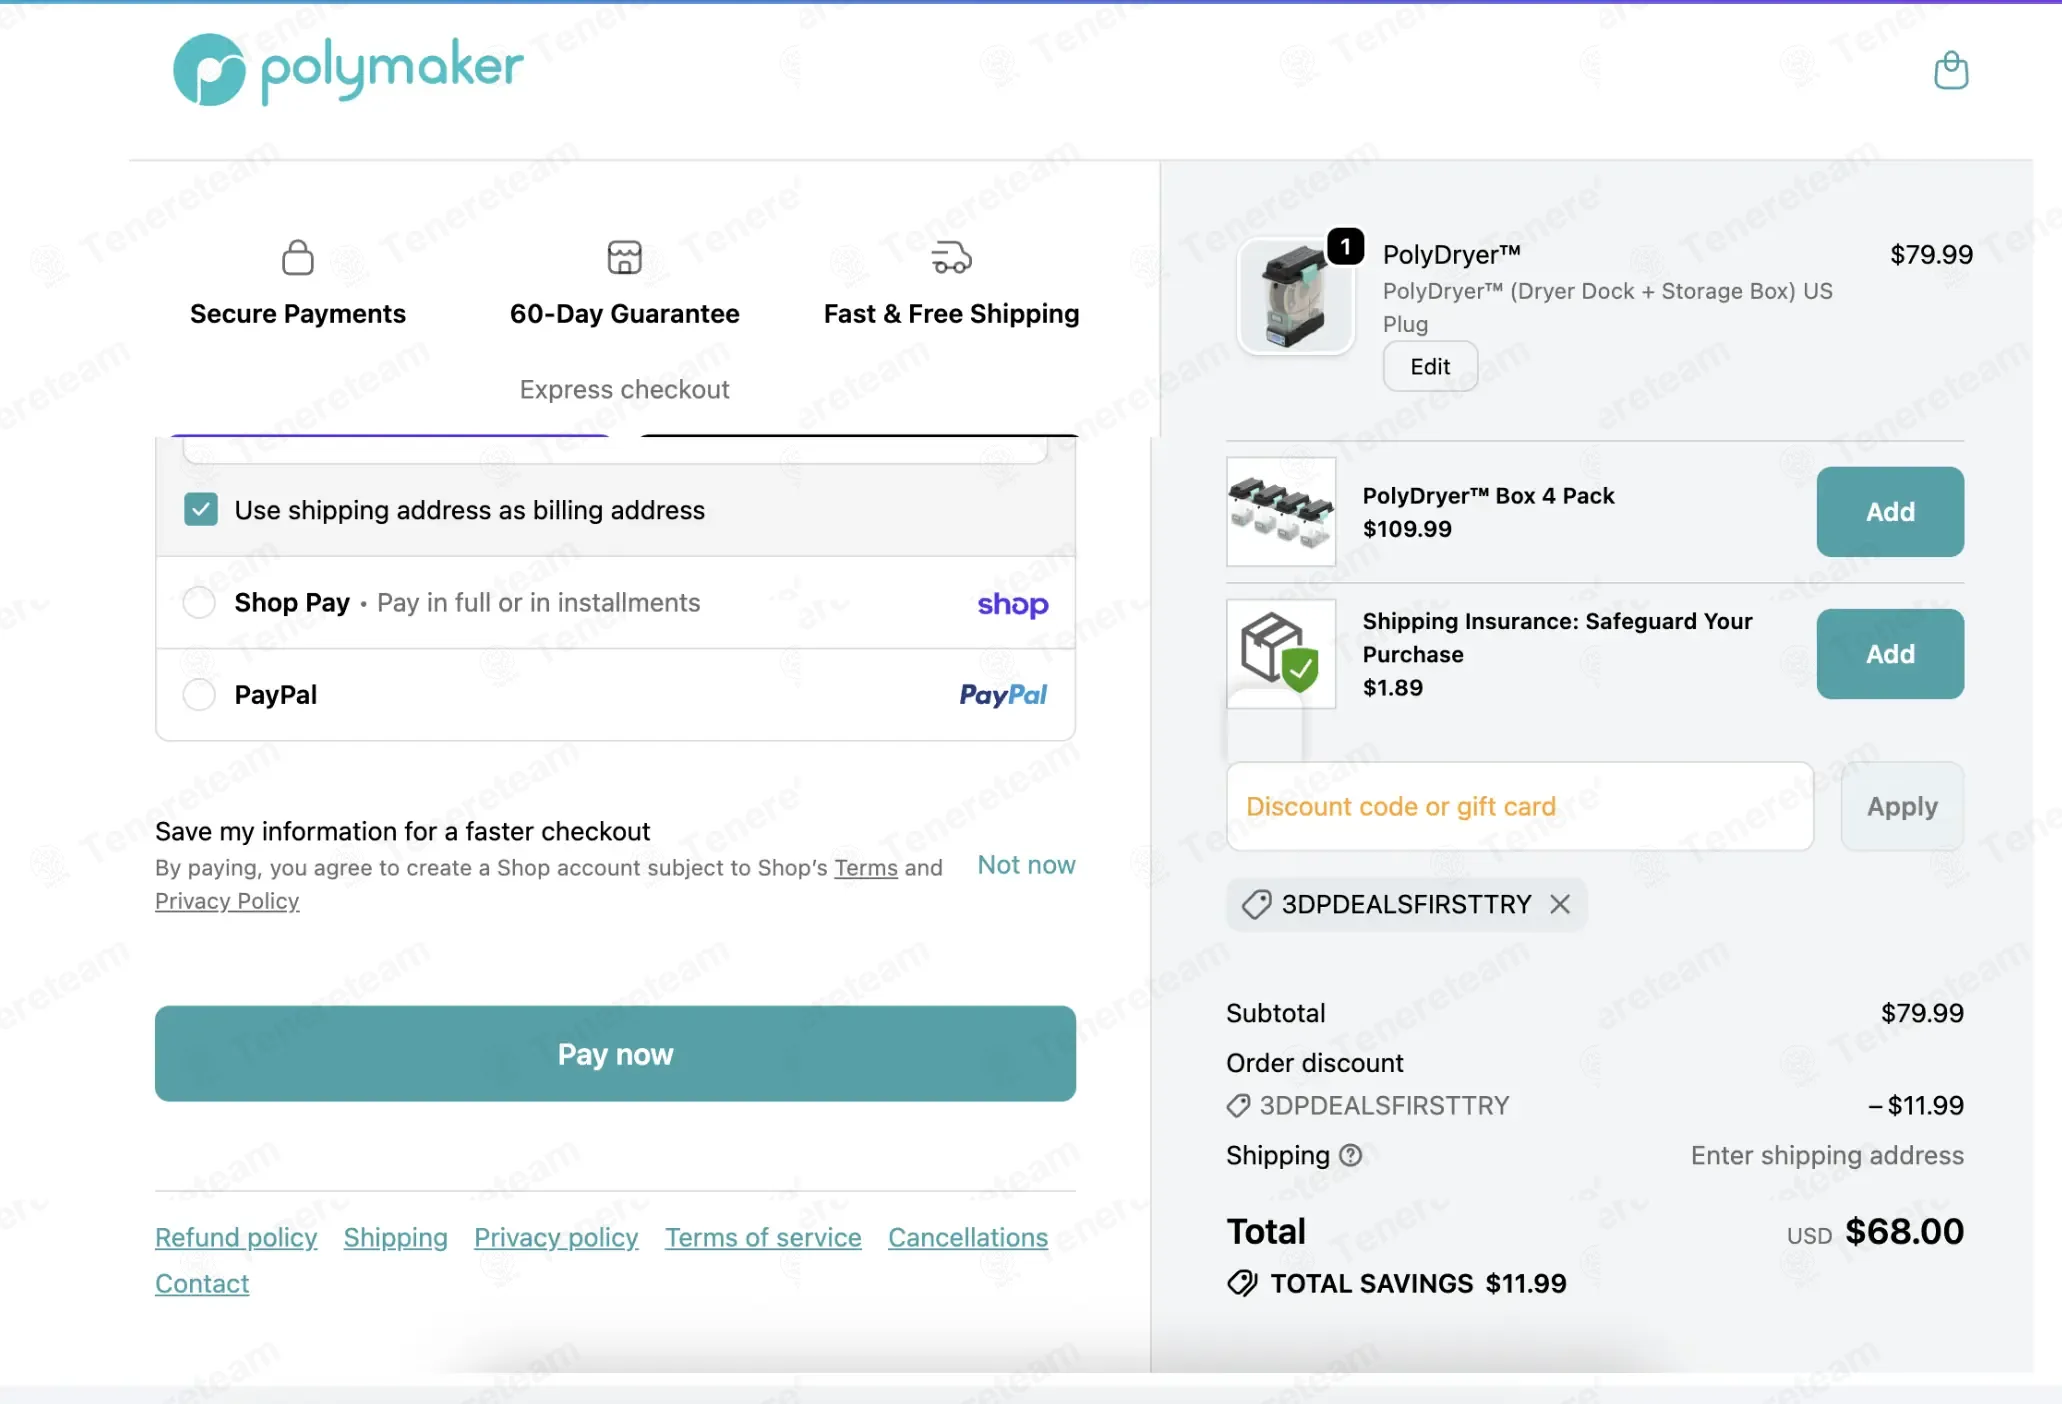2062x1404 pixels.
Task: Apply the discount code
Action: 1901,807
